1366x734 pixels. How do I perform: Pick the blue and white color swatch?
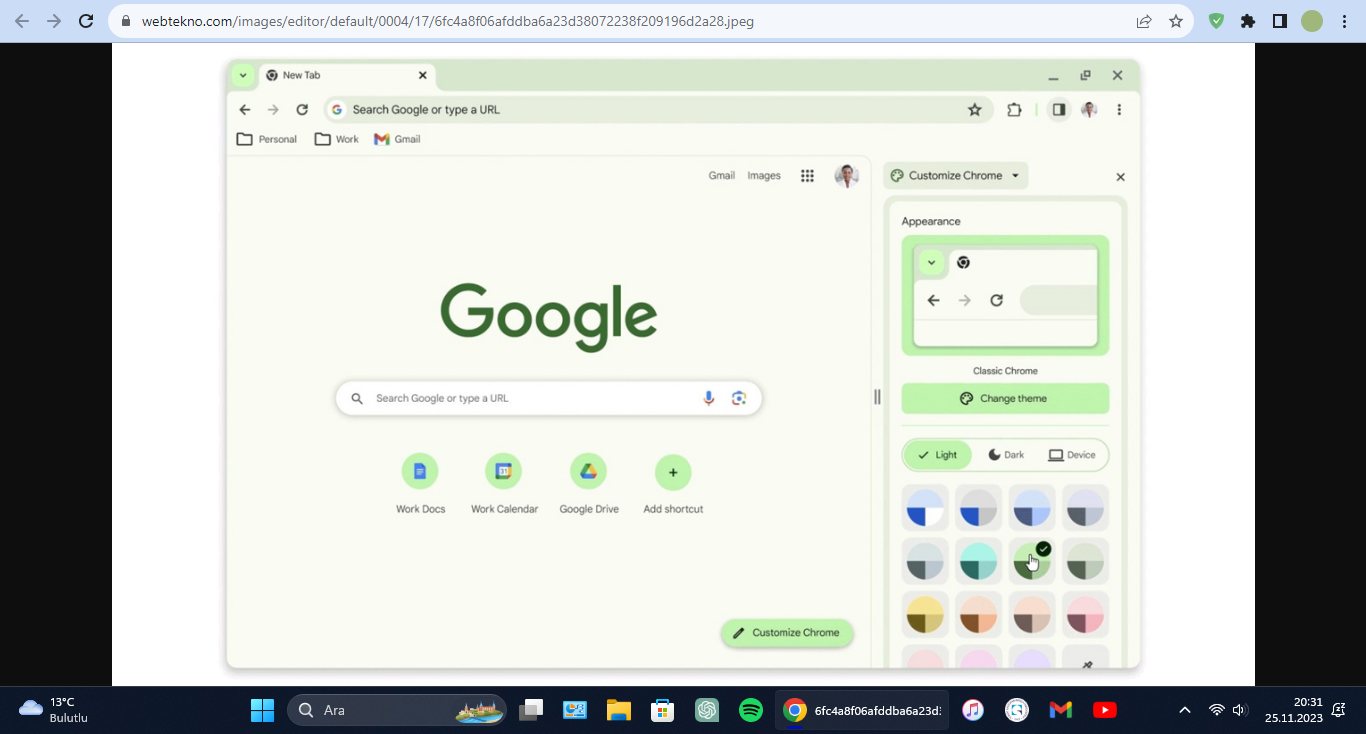pos(926,508)
